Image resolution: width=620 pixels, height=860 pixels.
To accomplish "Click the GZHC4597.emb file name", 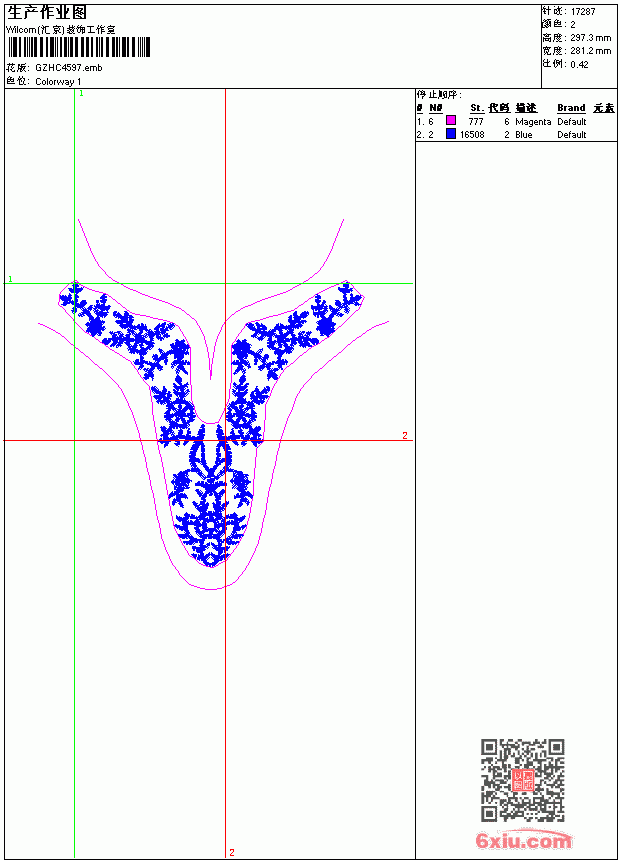I will click(69, 68).
